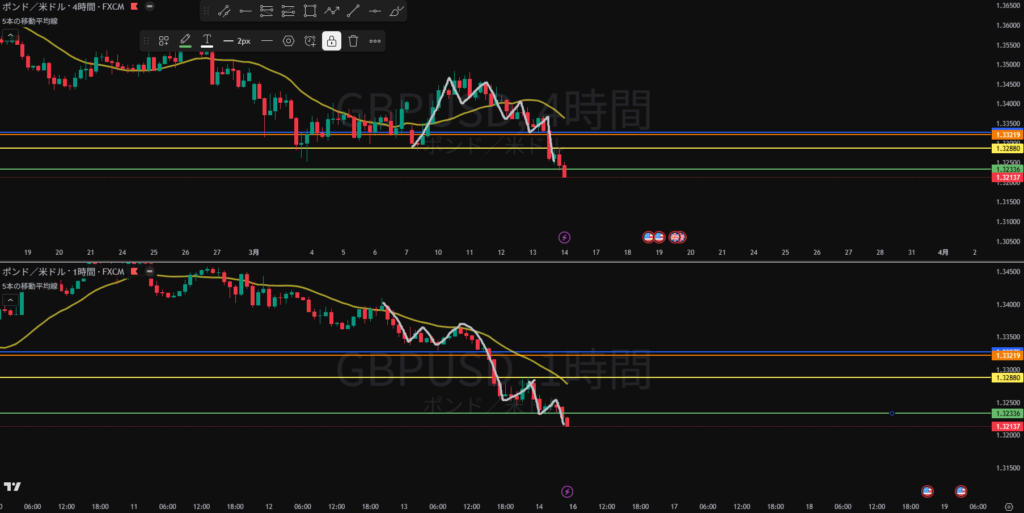
Task: Toggle the red flag on 4時間 chart
Action: pyautogui.click(x=134, y=6)
